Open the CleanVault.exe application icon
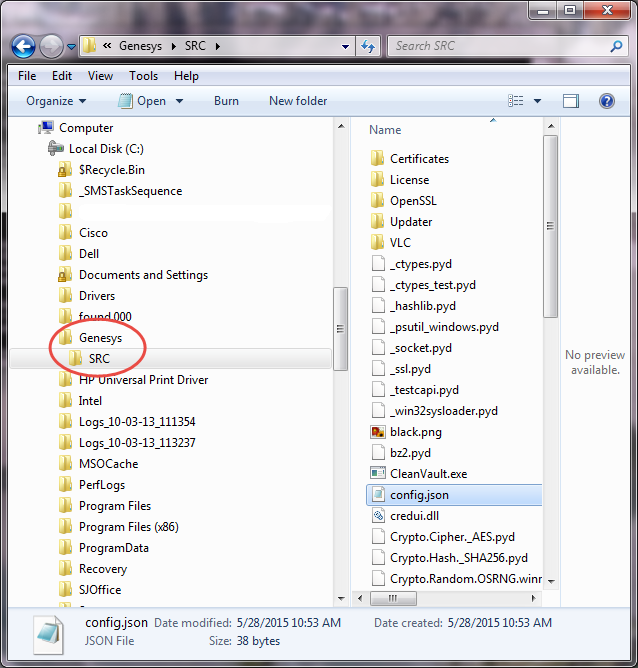The height and width of the screenshot is (668, 638). click(378, 474)
